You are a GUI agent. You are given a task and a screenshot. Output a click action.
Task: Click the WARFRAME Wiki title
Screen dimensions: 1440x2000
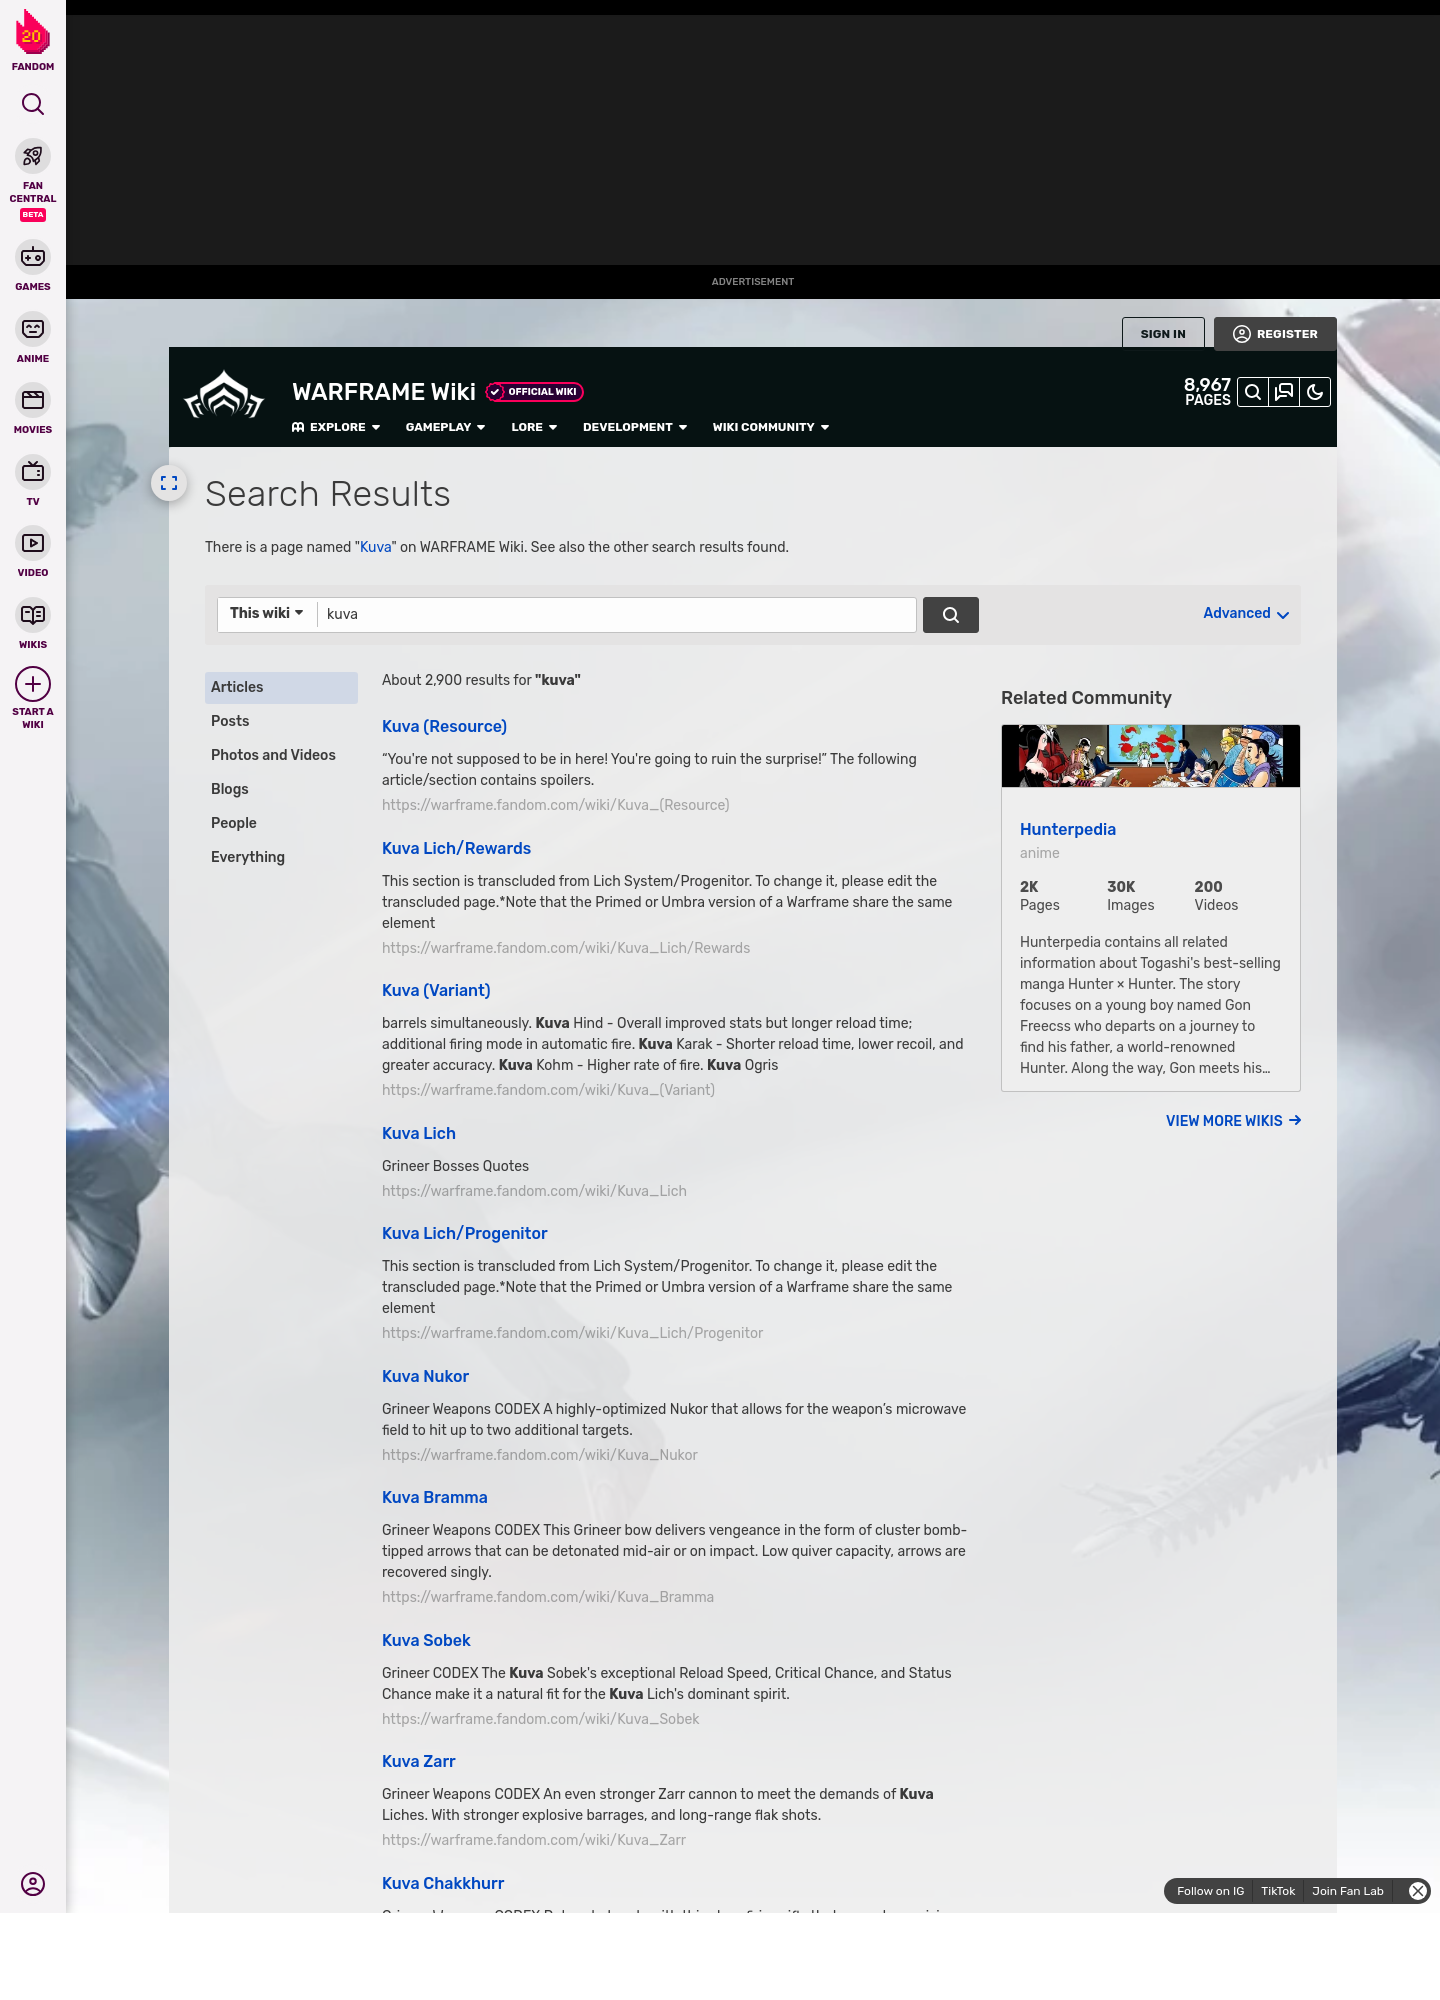(x=384, y=392)
